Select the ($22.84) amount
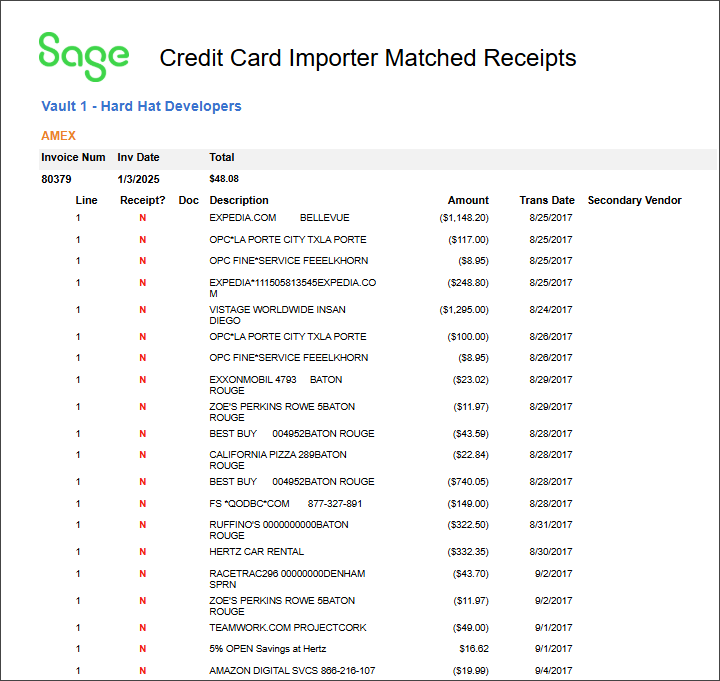The width and height of the screenshot is (720, 681). coord(471,455)
